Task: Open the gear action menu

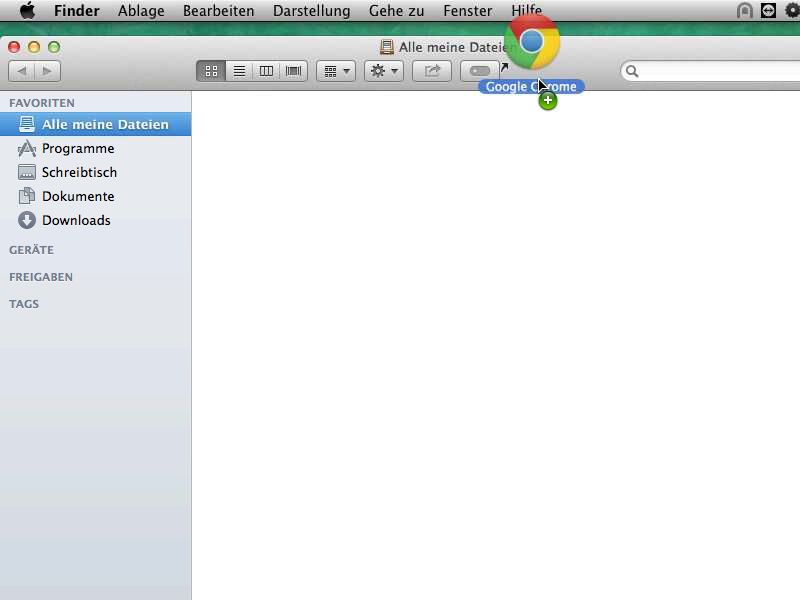Action: [384, 71]
